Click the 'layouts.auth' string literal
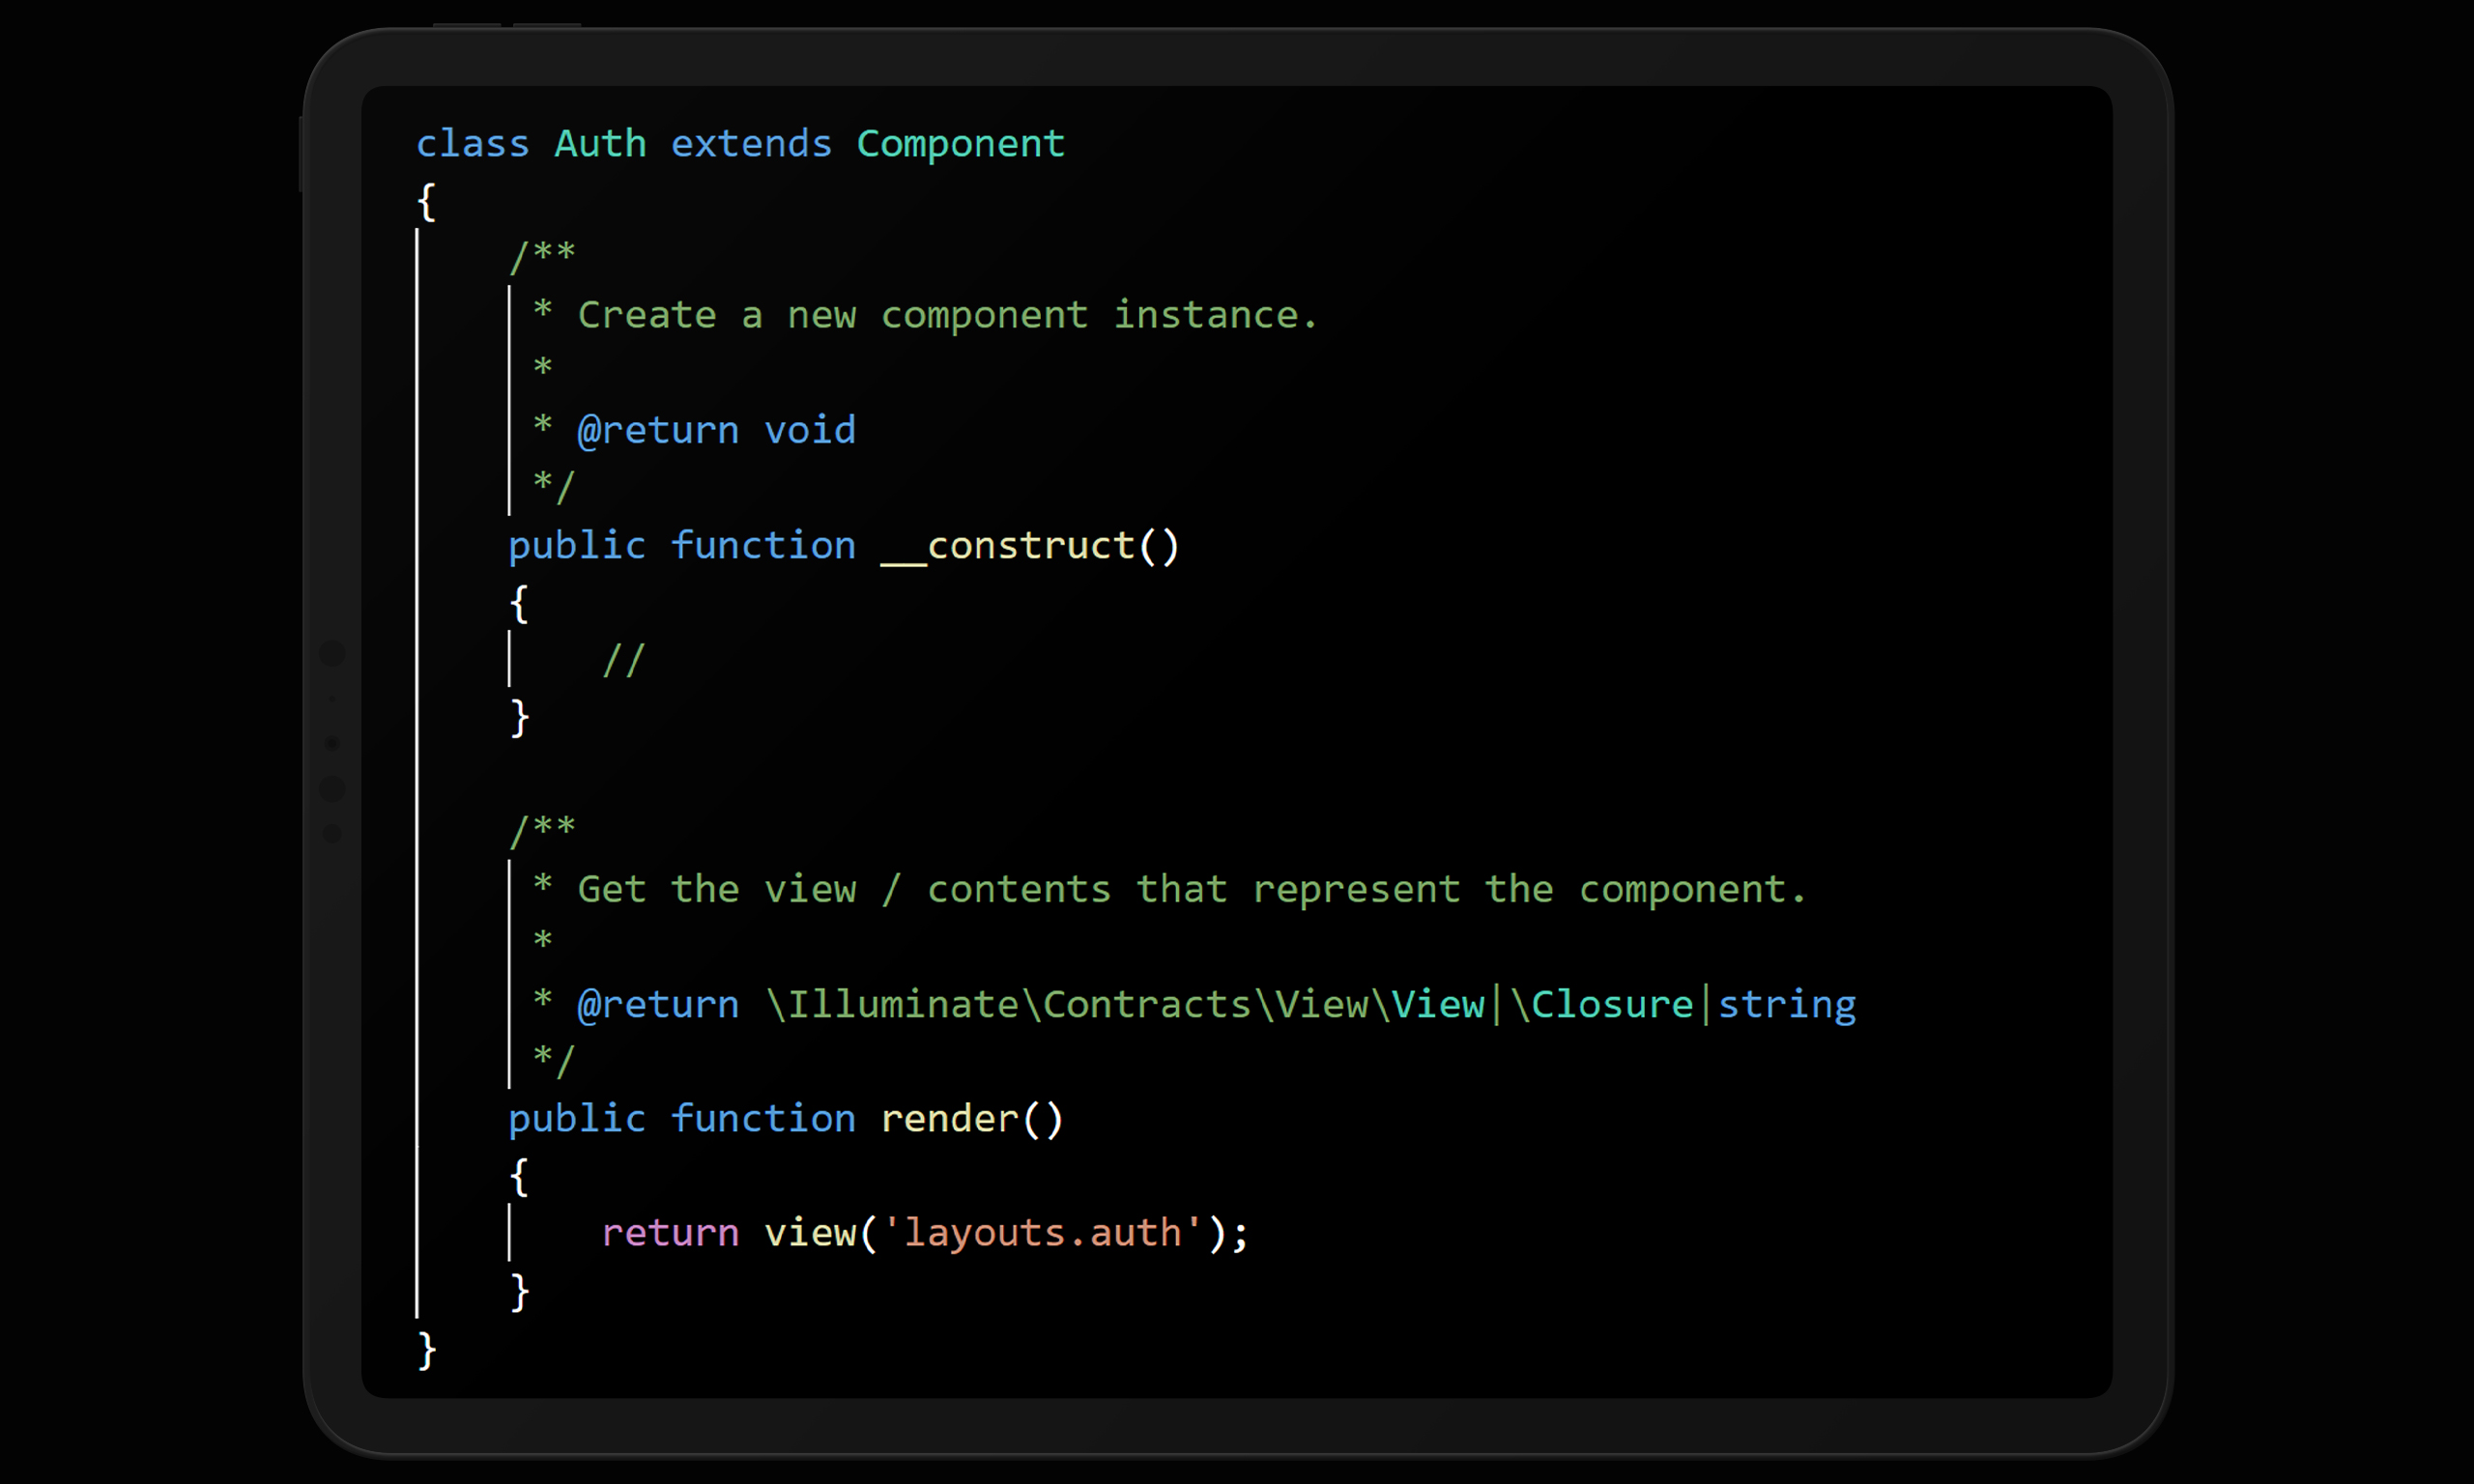2474x1484 pixels. click(x=1042, y=1234)
